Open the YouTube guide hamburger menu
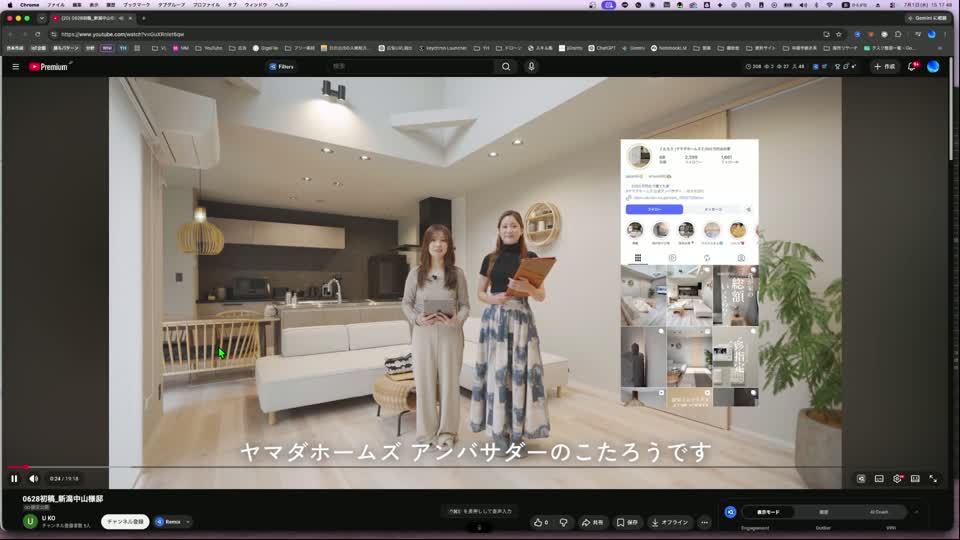The image size is (960, 540). click(x=15, y=67)
